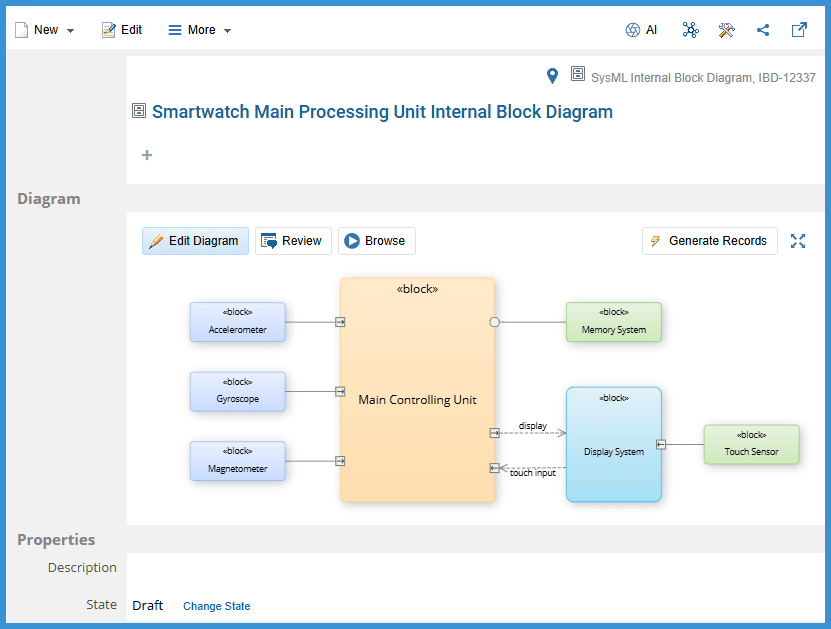This screenshot has width=831, height=629.
Task: Open record in new window icon
Action: pyautogui.click(x=799, y=30)
